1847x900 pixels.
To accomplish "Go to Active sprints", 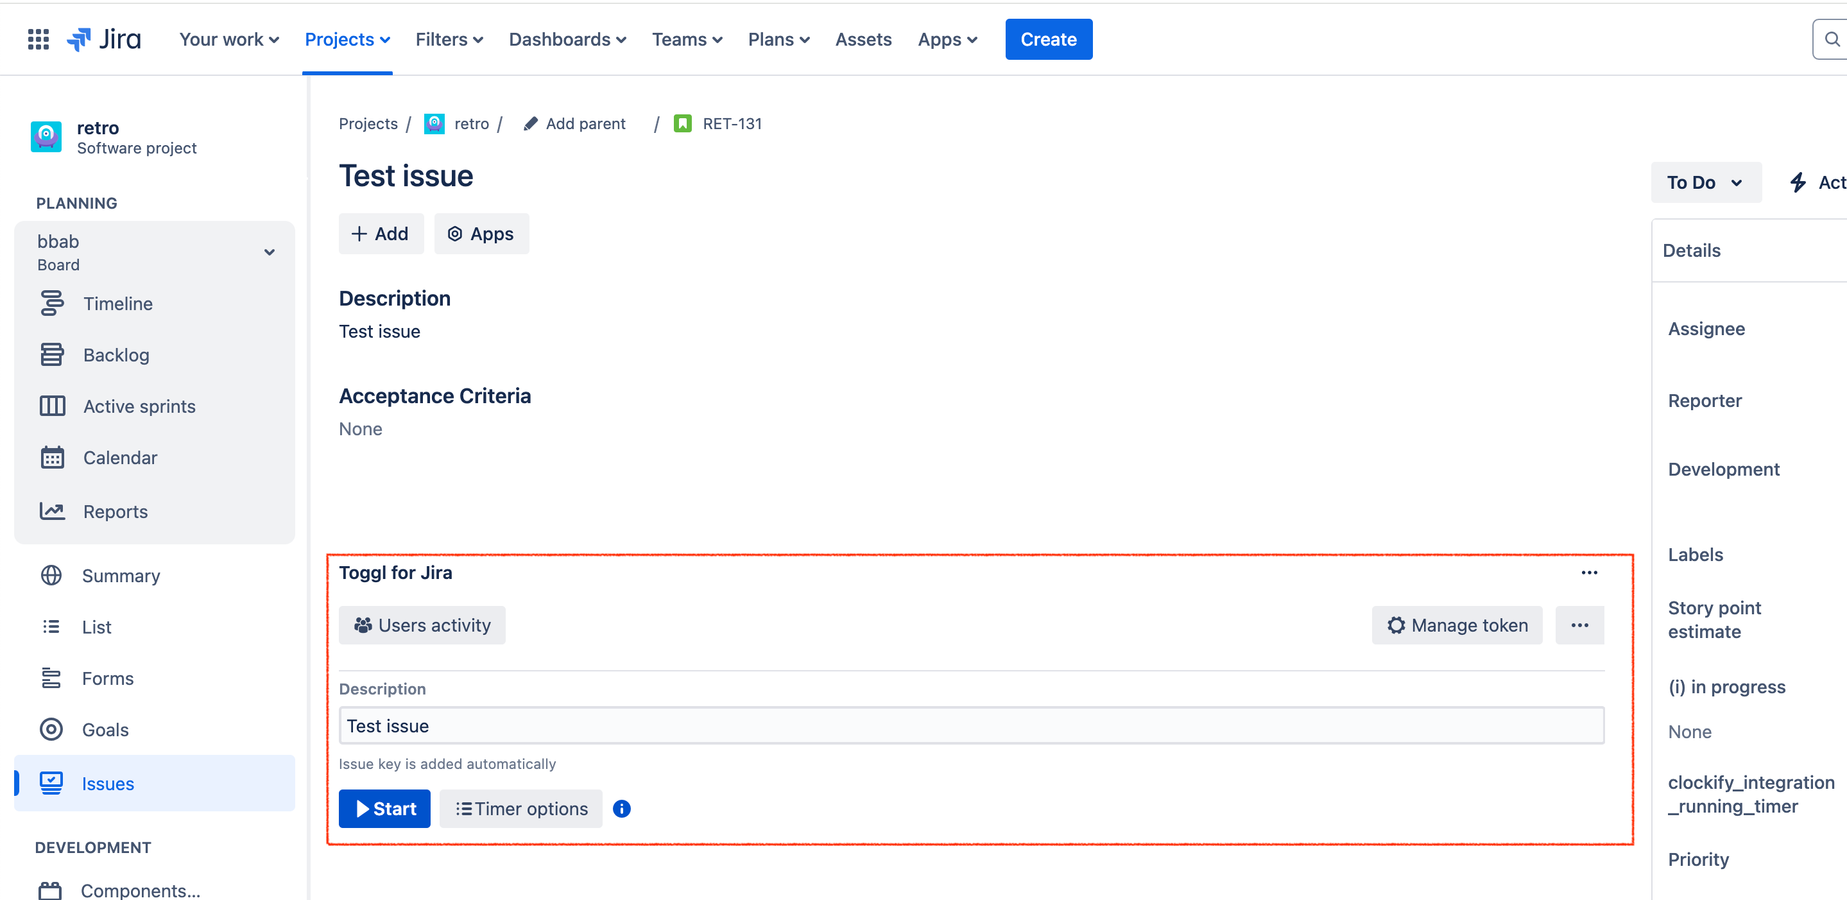I will [139, 406].
